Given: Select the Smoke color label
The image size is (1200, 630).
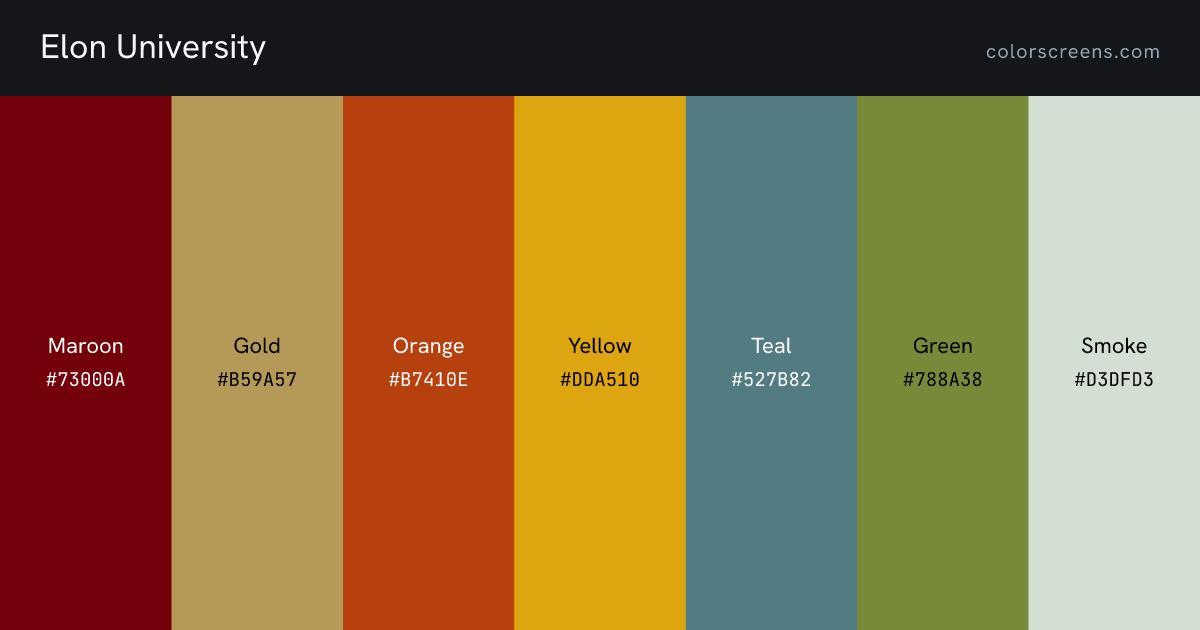Looking at the screenshot, I should point(1114,346).
